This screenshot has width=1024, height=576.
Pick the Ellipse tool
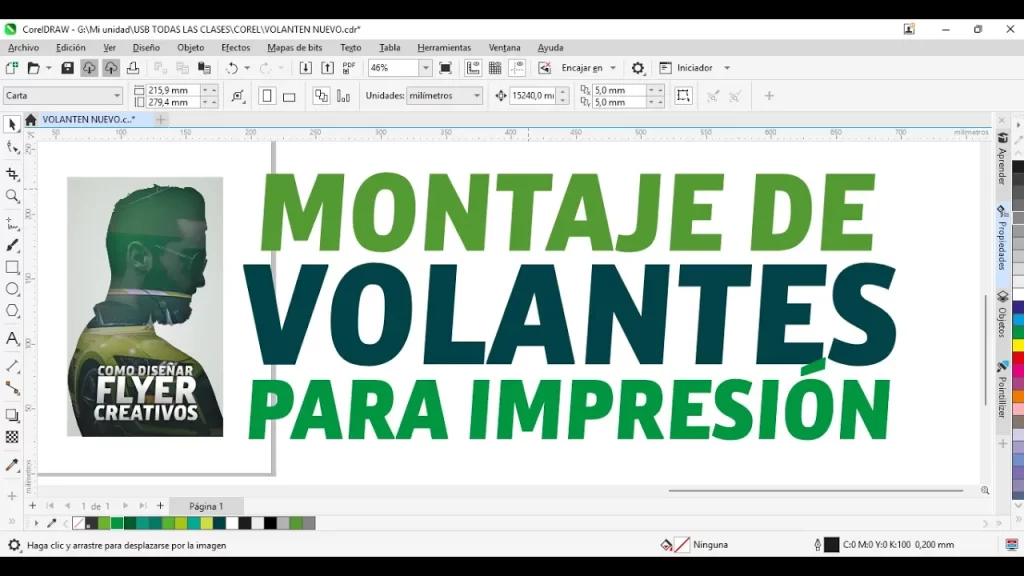12,289
